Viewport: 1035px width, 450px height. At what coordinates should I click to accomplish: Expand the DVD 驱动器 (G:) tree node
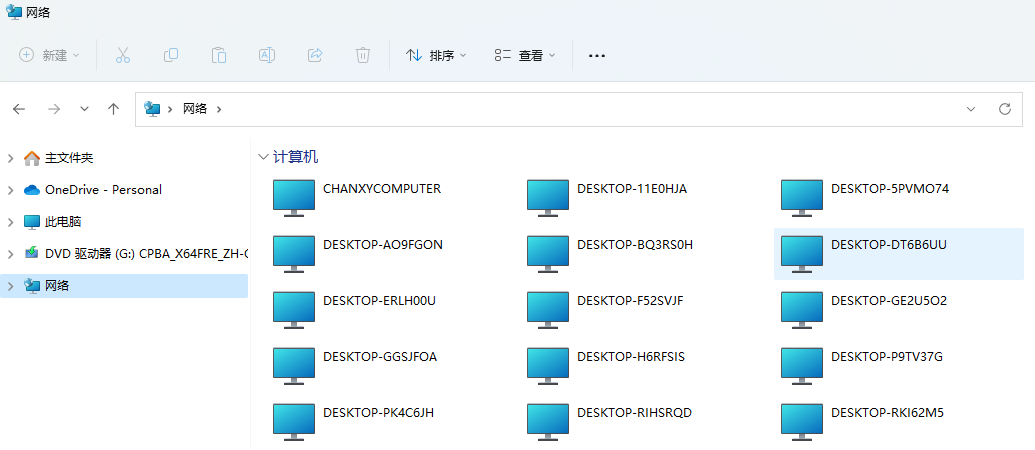(11, 253)
